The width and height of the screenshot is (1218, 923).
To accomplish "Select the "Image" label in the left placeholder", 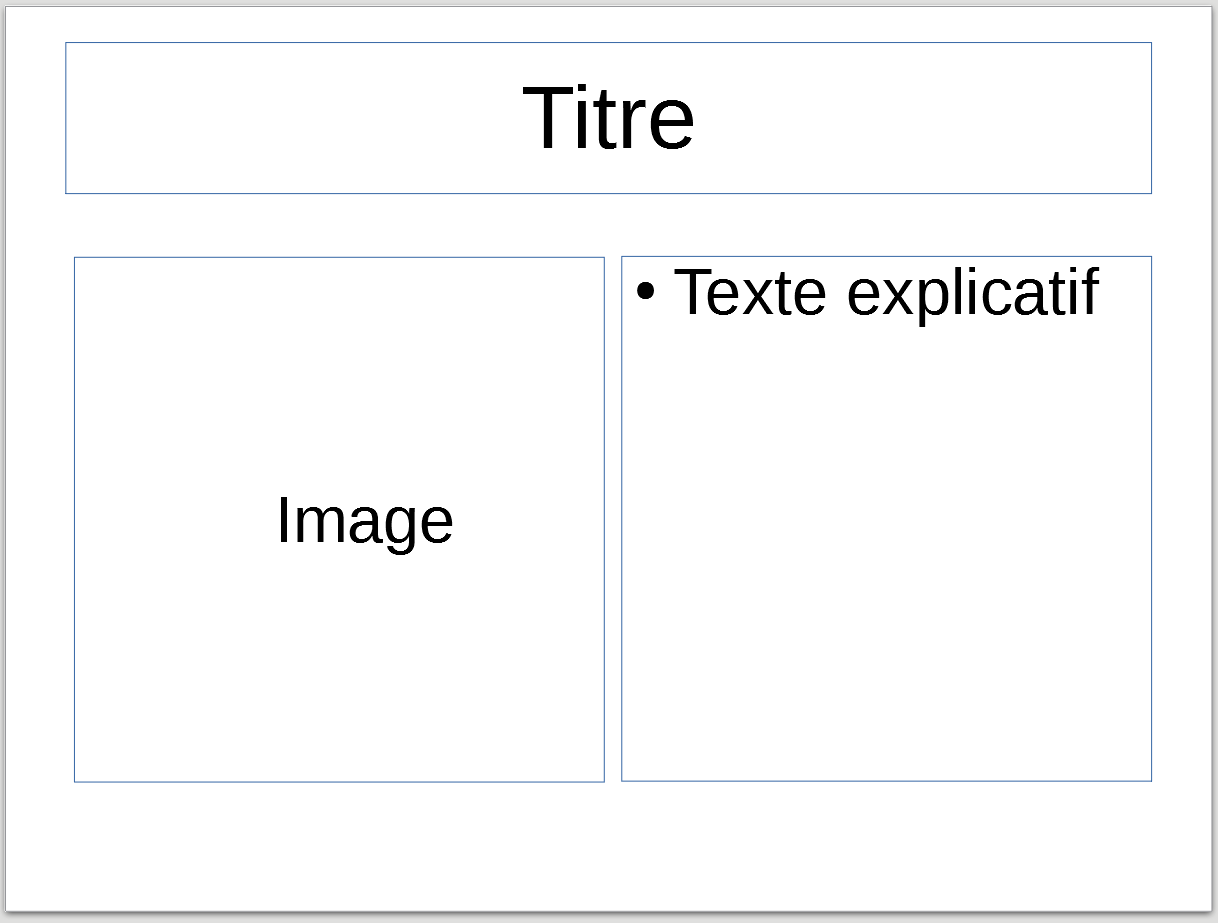I will pos(365,520).
